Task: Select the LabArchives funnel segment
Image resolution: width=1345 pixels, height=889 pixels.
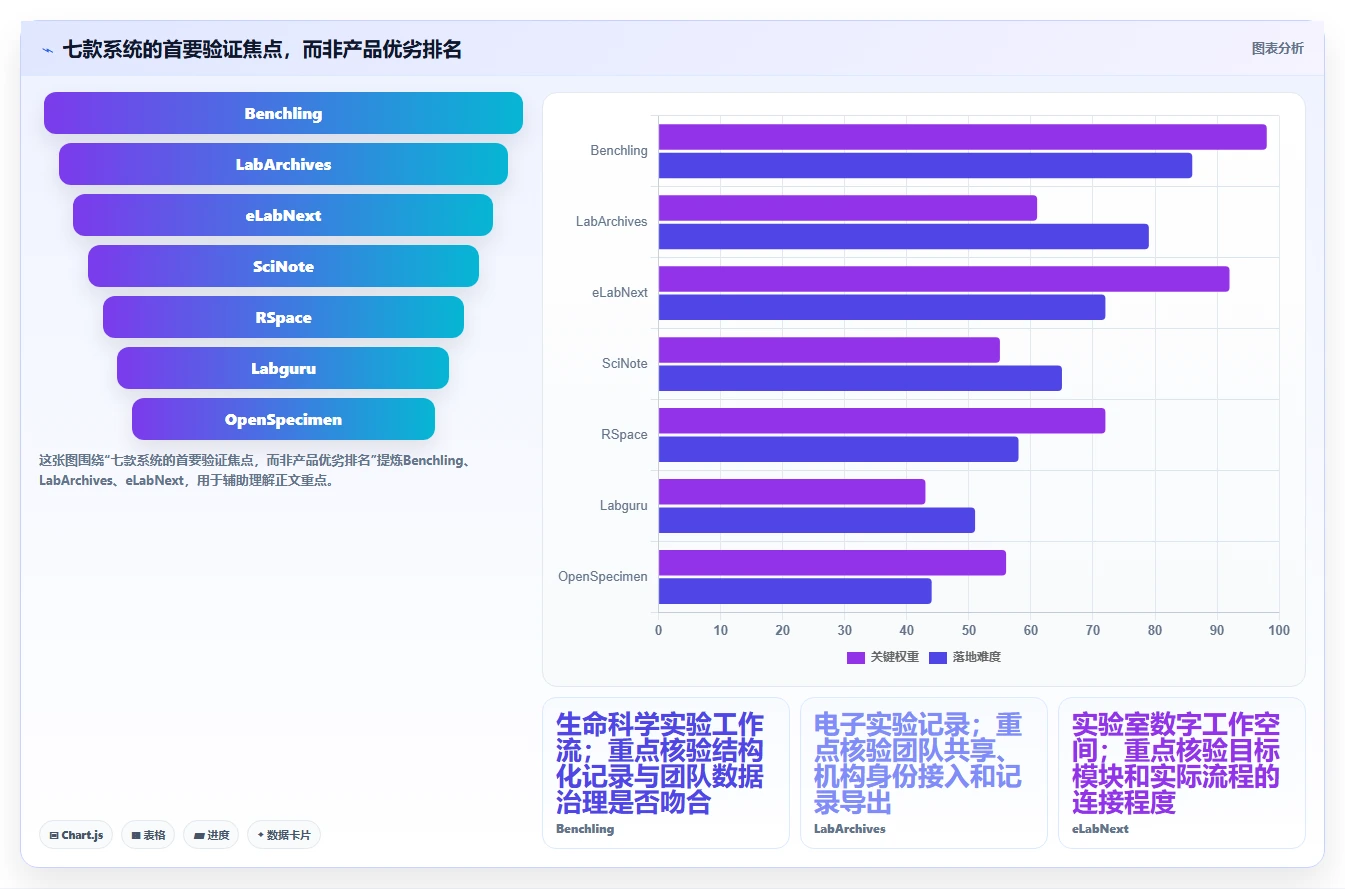Action: pos(283,164)
